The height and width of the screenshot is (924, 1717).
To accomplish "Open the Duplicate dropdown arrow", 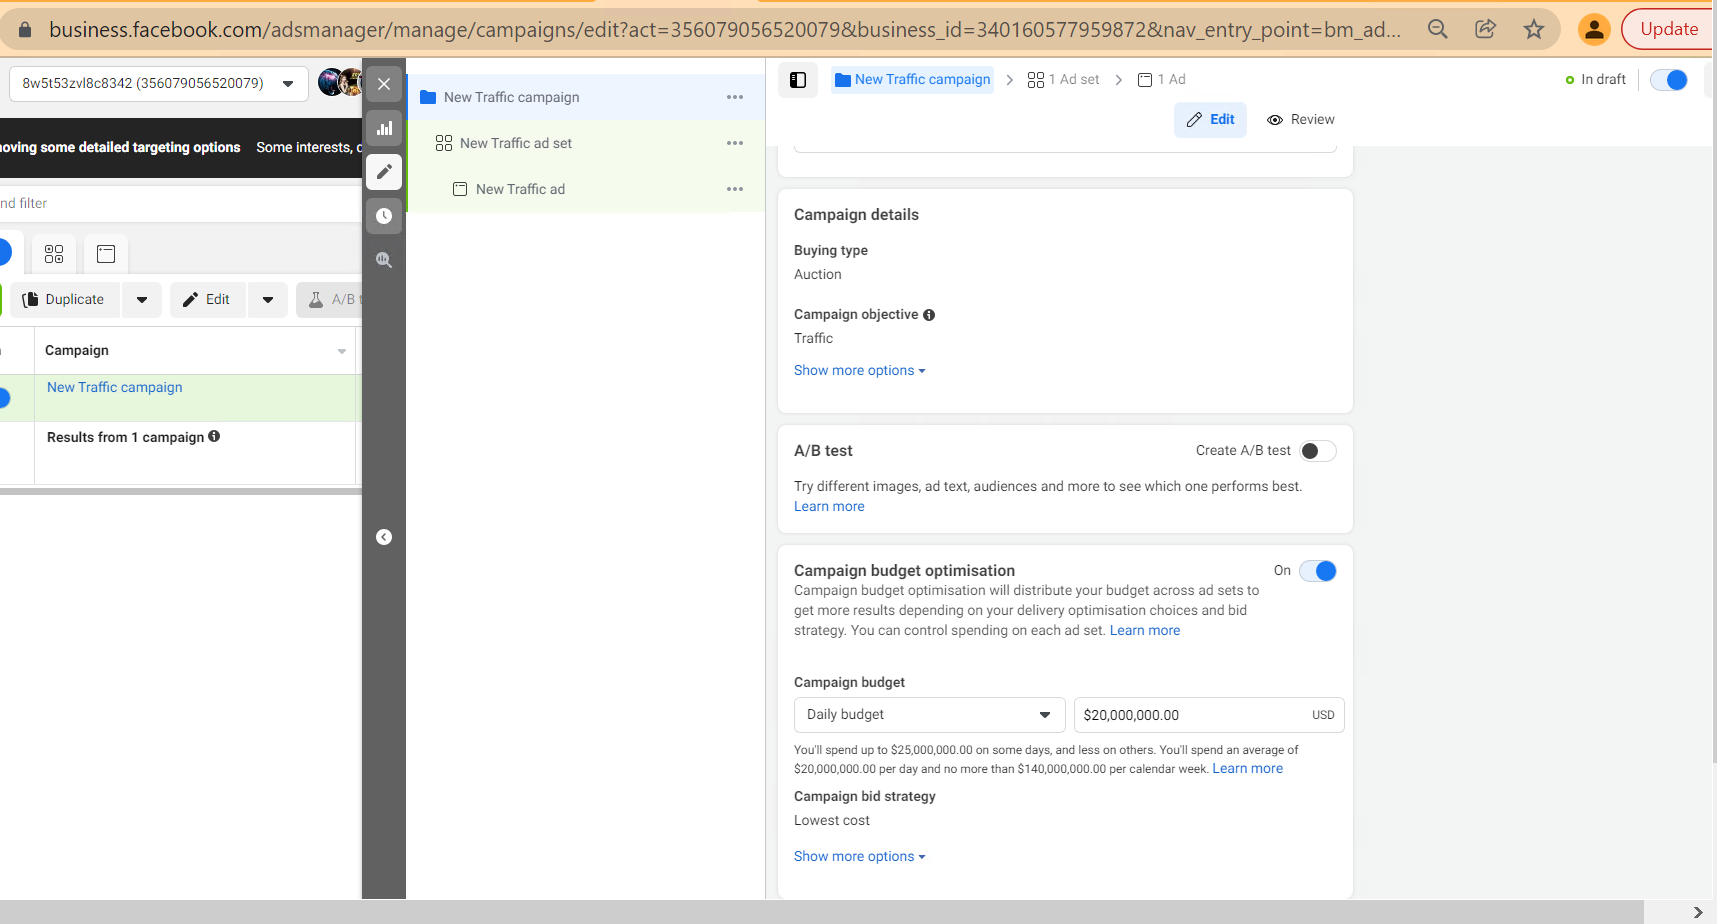I will (x=142, y=300).
